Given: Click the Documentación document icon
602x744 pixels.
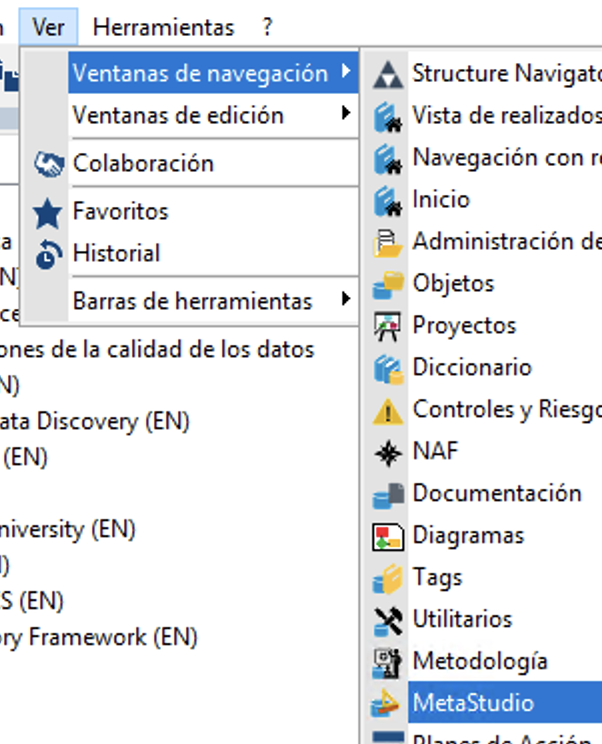Looking at the screenshot, I should pyautogui.click(x=388, y=494).
